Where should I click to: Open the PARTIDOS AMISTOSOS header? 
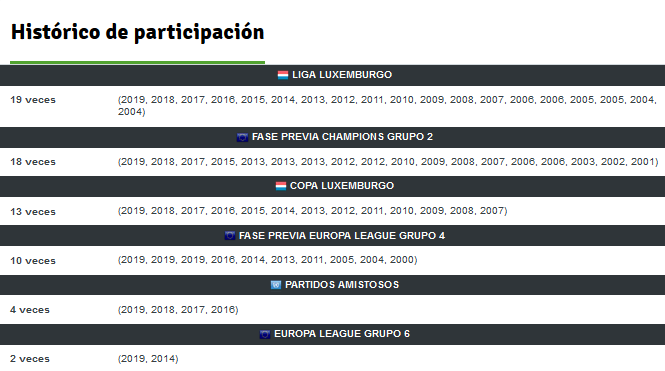(x=342, y=285)
